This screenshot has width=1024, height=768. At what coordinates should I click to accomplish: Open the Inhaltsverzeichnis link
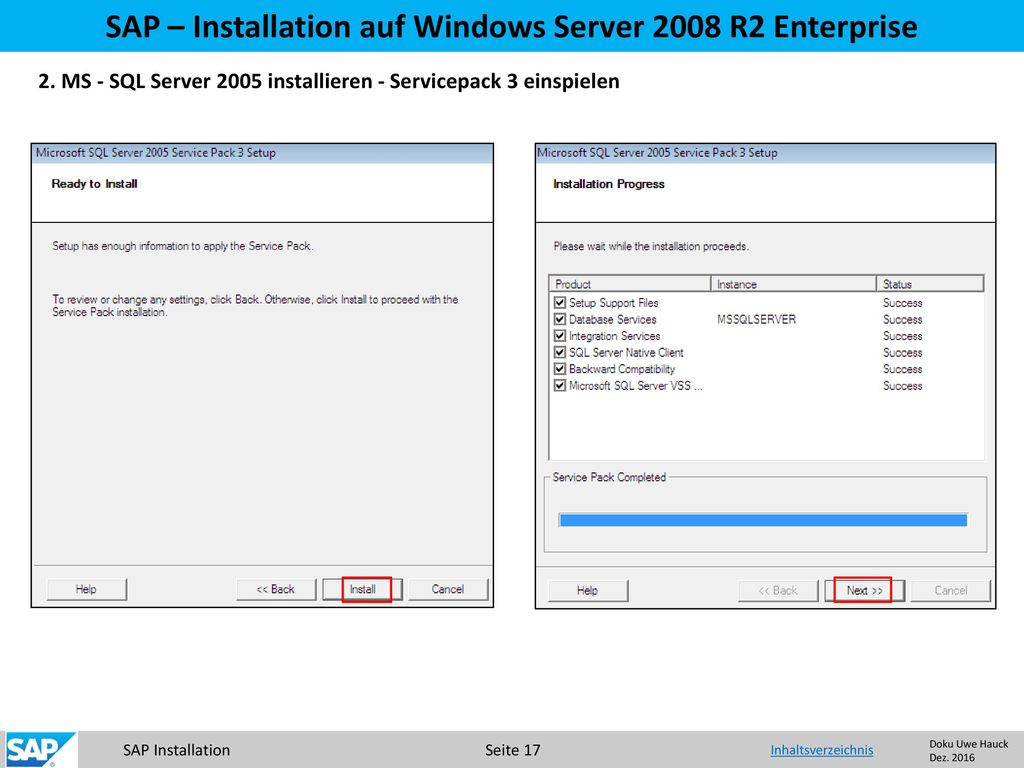click(x=822, y=750)
